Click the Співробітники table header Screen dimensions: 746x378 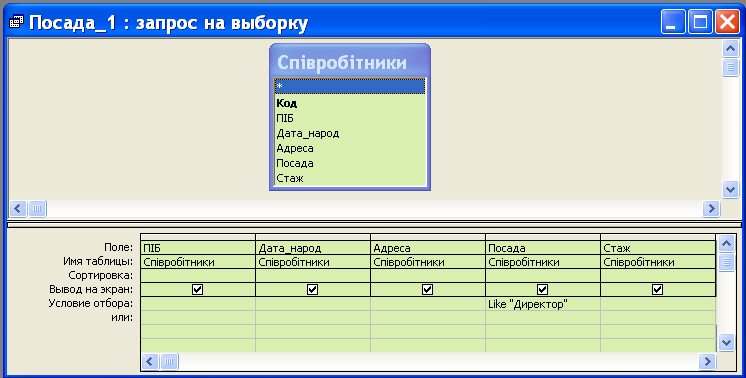[x=350, y=62]
